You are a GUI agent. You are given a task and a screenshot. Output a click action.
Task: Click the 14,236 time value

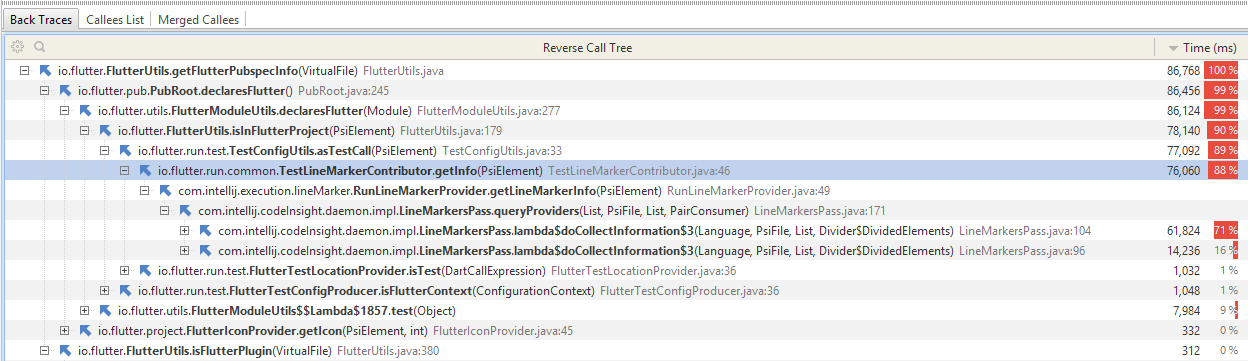coord(1183,251)
